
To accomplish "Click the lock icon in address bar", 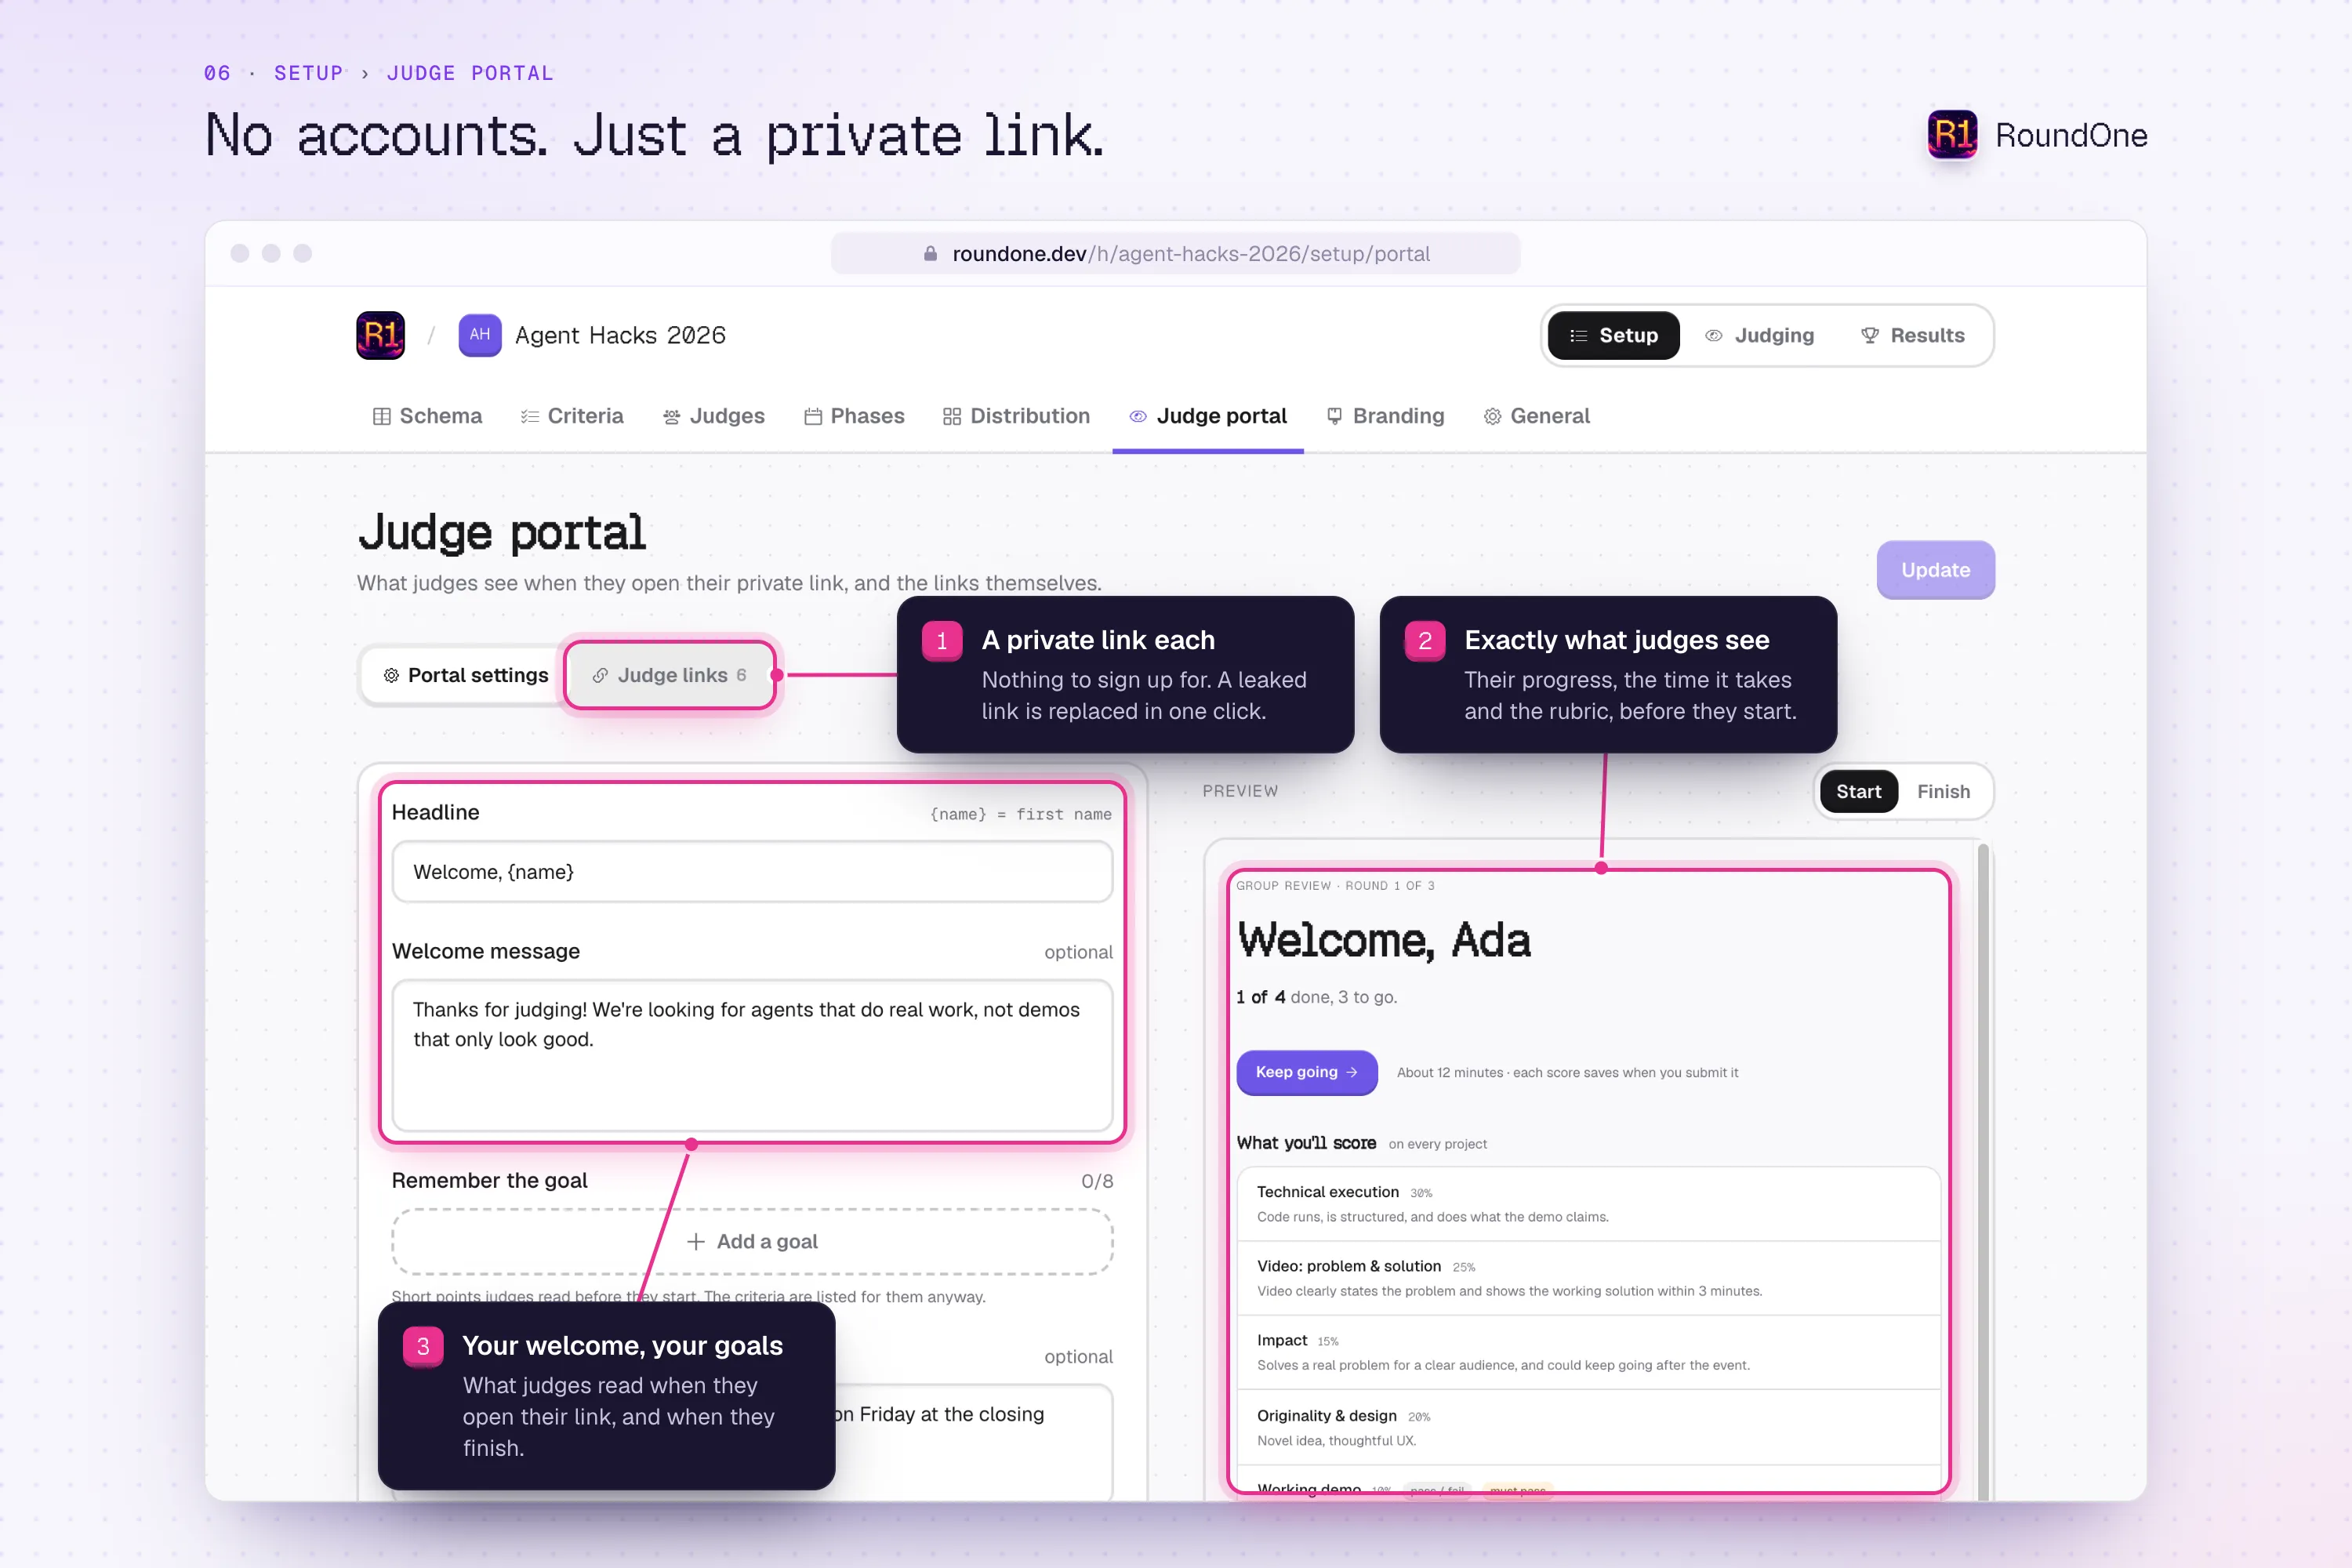I will click(x=930, y=254).
